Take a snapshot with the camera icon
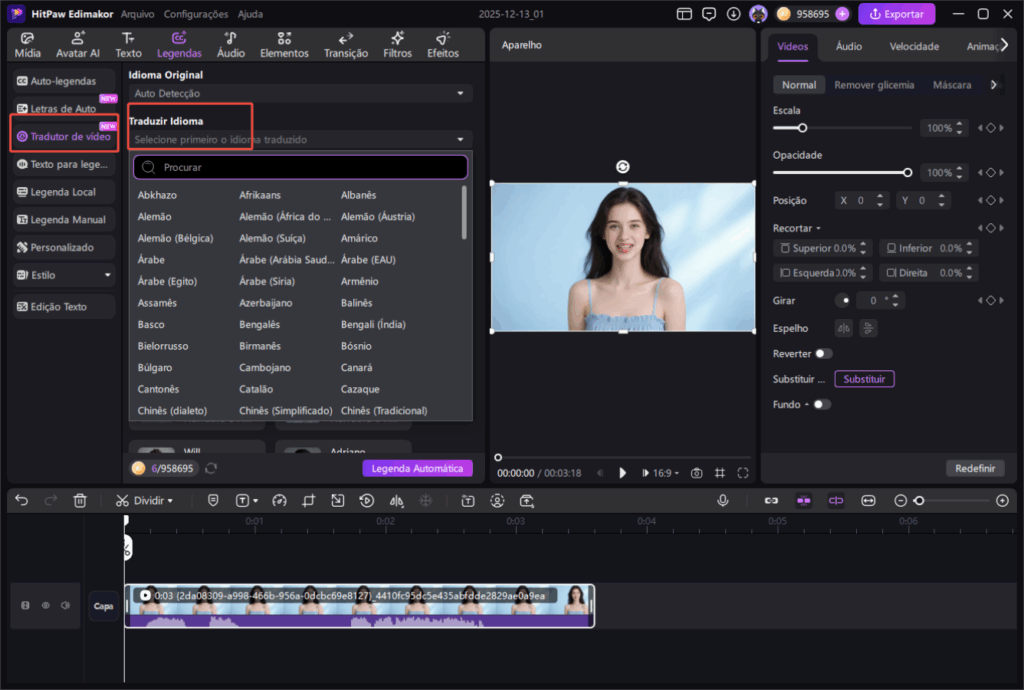This screenshot has width=1024, height=690. click(x=697, y=473)
